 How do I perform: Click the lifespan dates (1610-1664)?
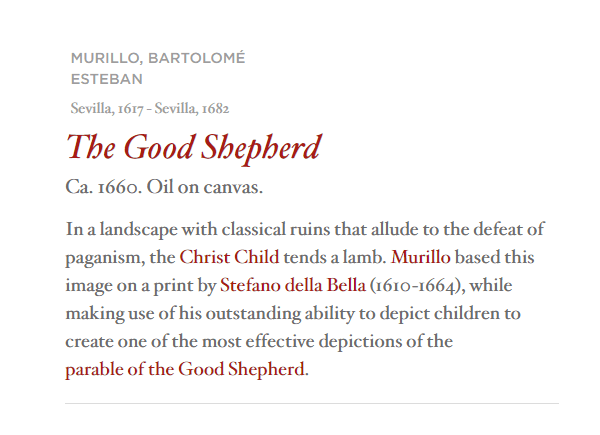[x=417, y=285]
